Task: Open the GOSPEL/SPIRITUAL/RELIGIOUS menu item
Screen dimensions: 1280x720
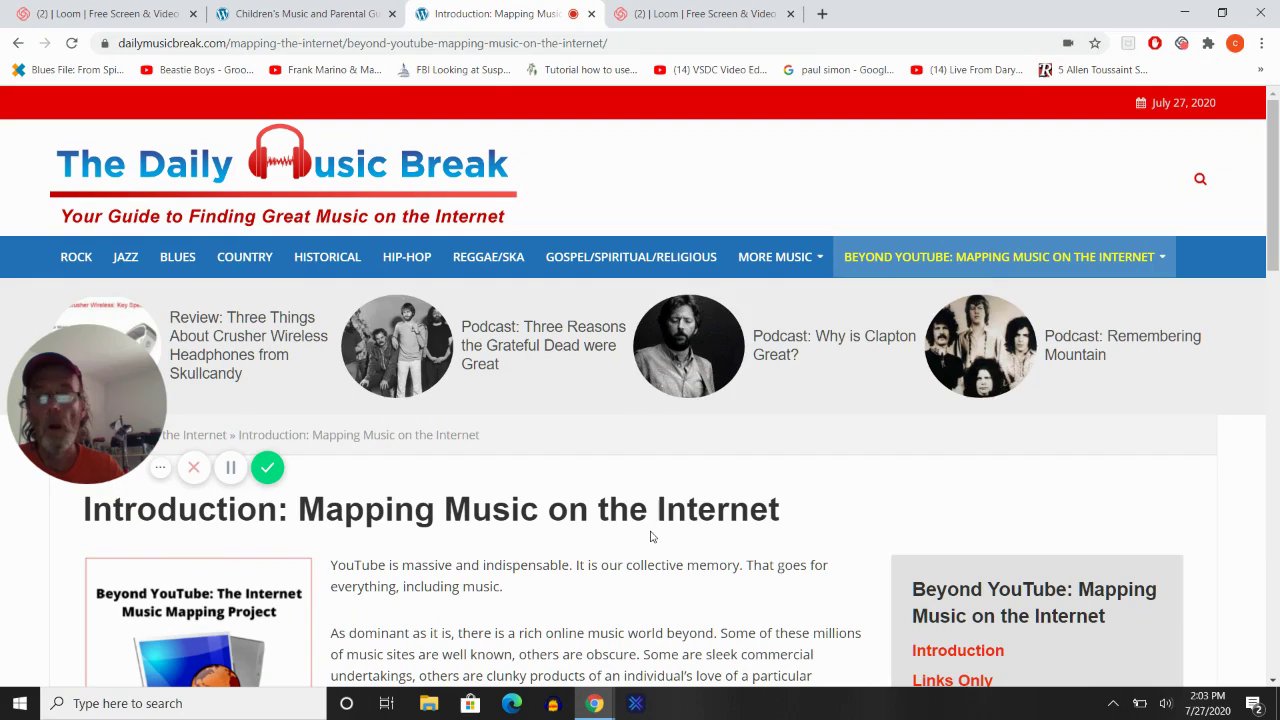Action: 631,257
